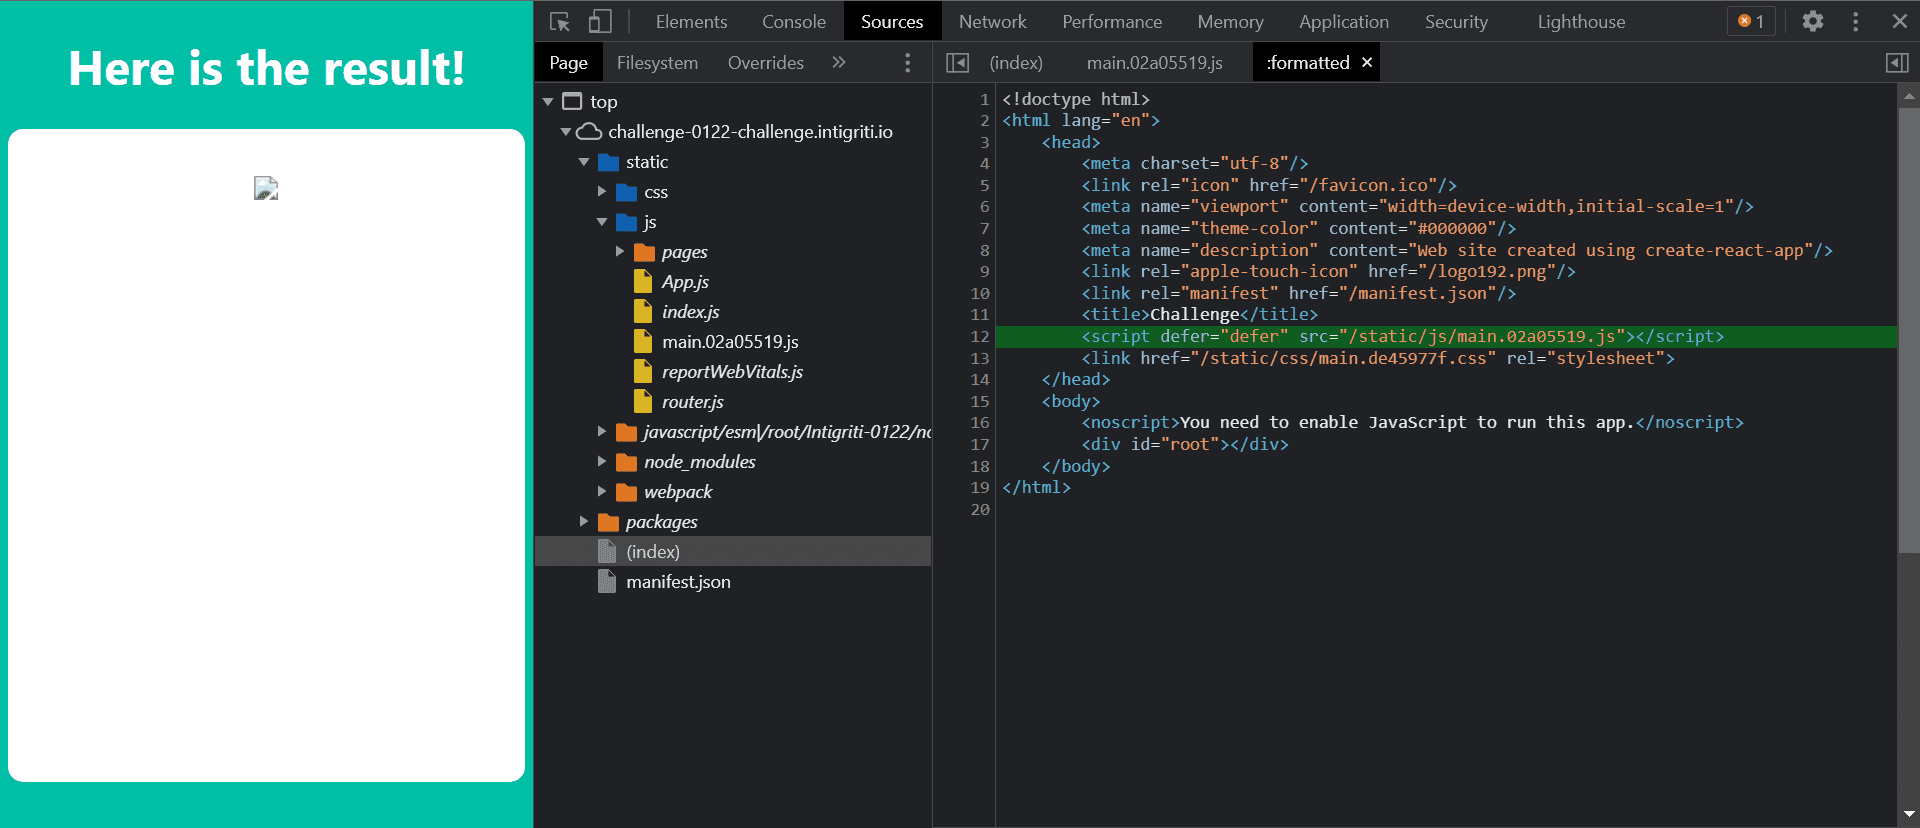Toggle the debugger sidebar pane

(x=1896, y=63)
